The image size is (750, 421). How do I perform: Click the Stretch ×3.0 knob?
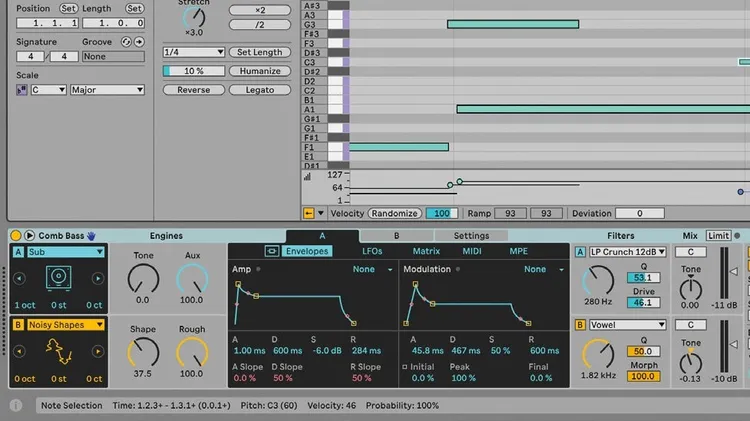coord(194,18)
